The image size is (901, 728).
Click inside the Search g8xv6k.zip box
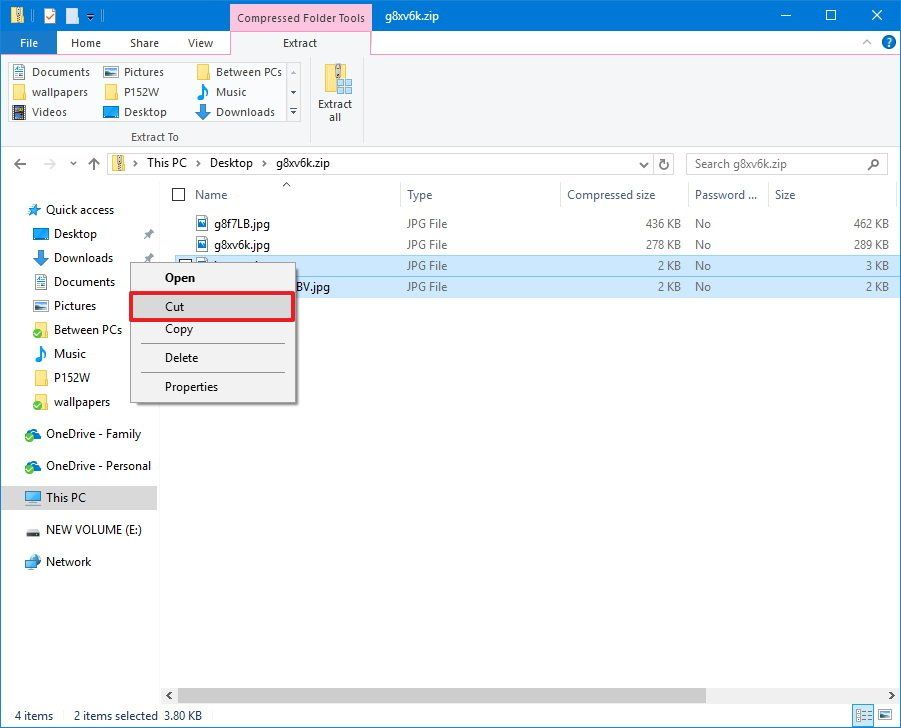click(780, 163)
